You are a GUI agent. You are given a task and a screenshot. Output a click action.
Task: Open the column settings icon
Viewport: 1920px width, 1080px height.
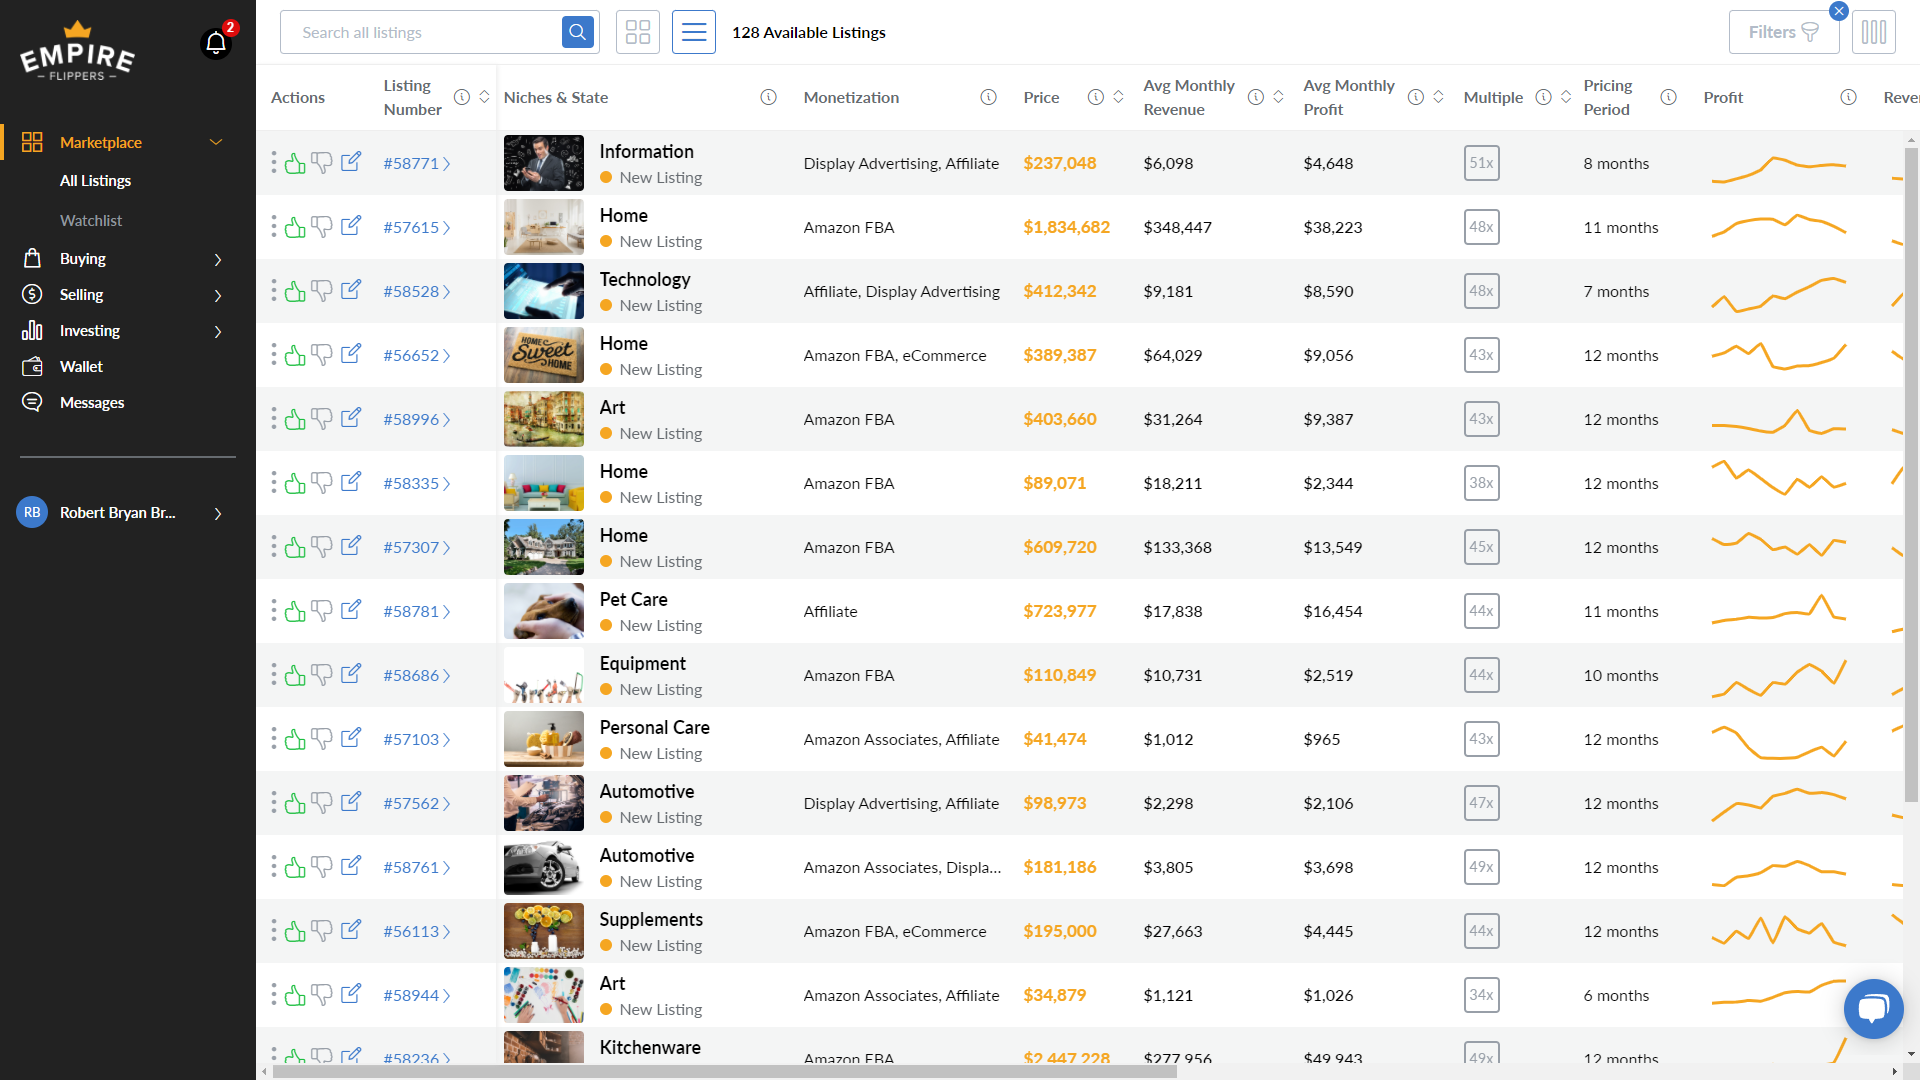[1874, 32]
